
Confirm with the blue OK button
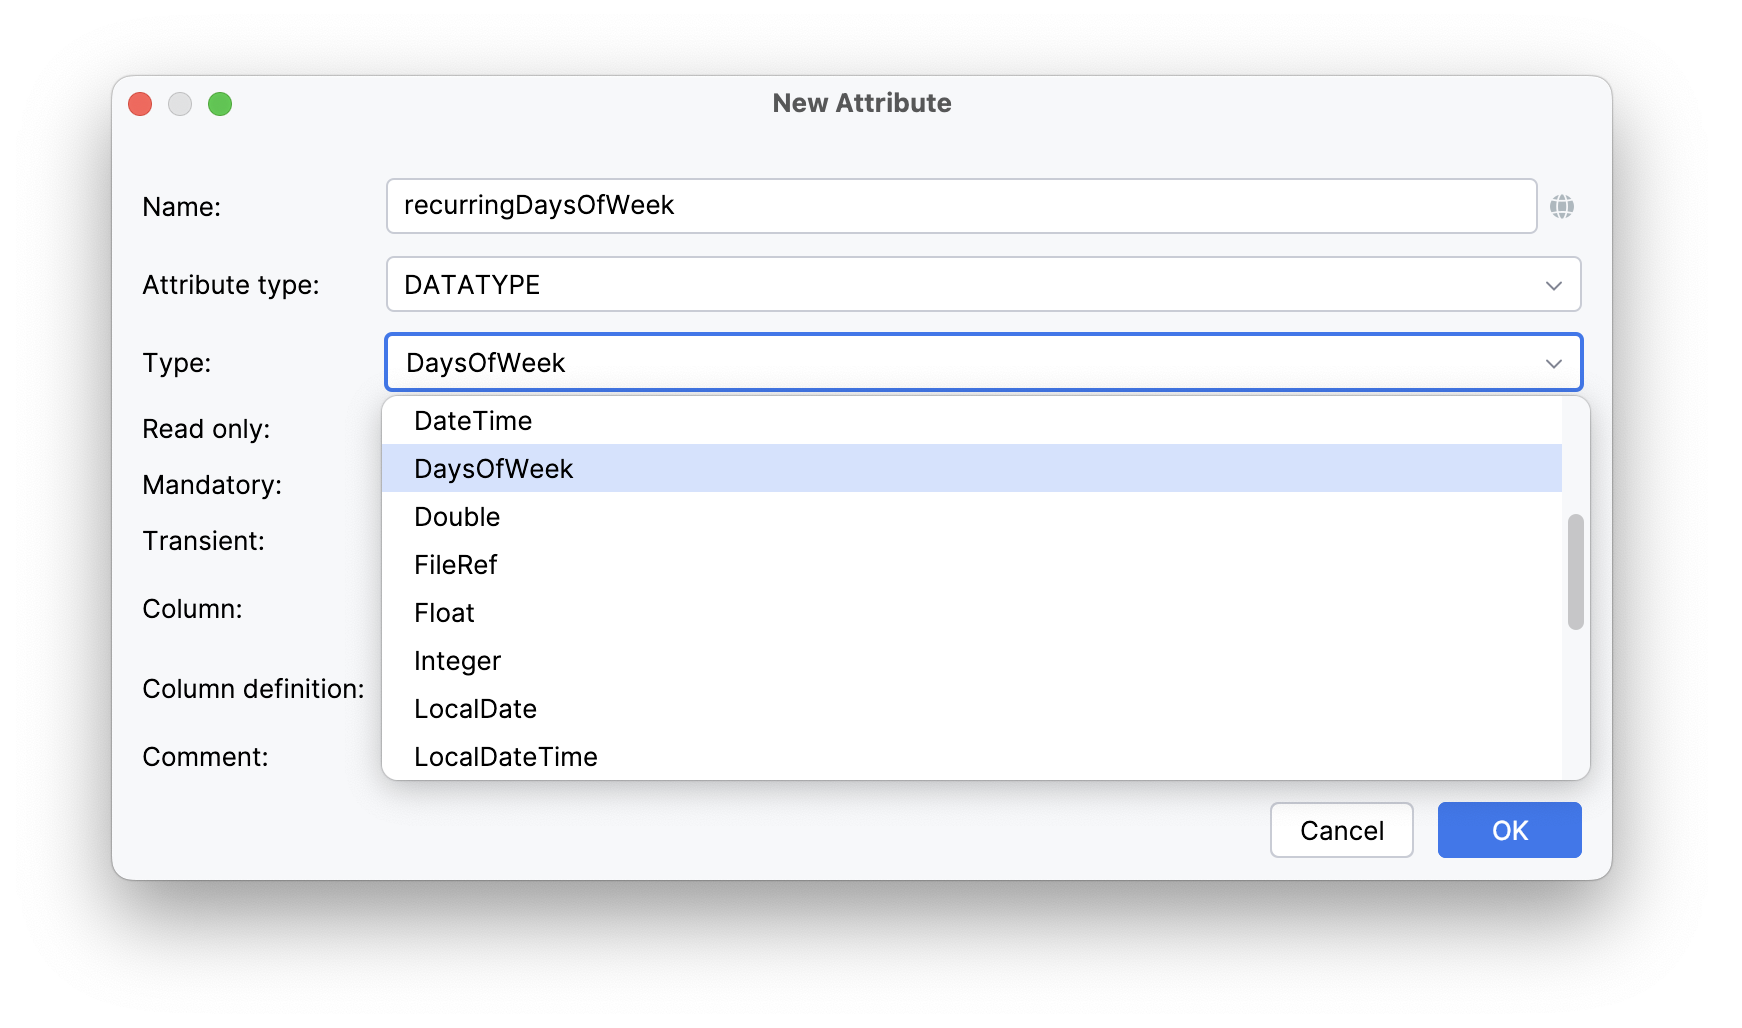click(1509, 830)
